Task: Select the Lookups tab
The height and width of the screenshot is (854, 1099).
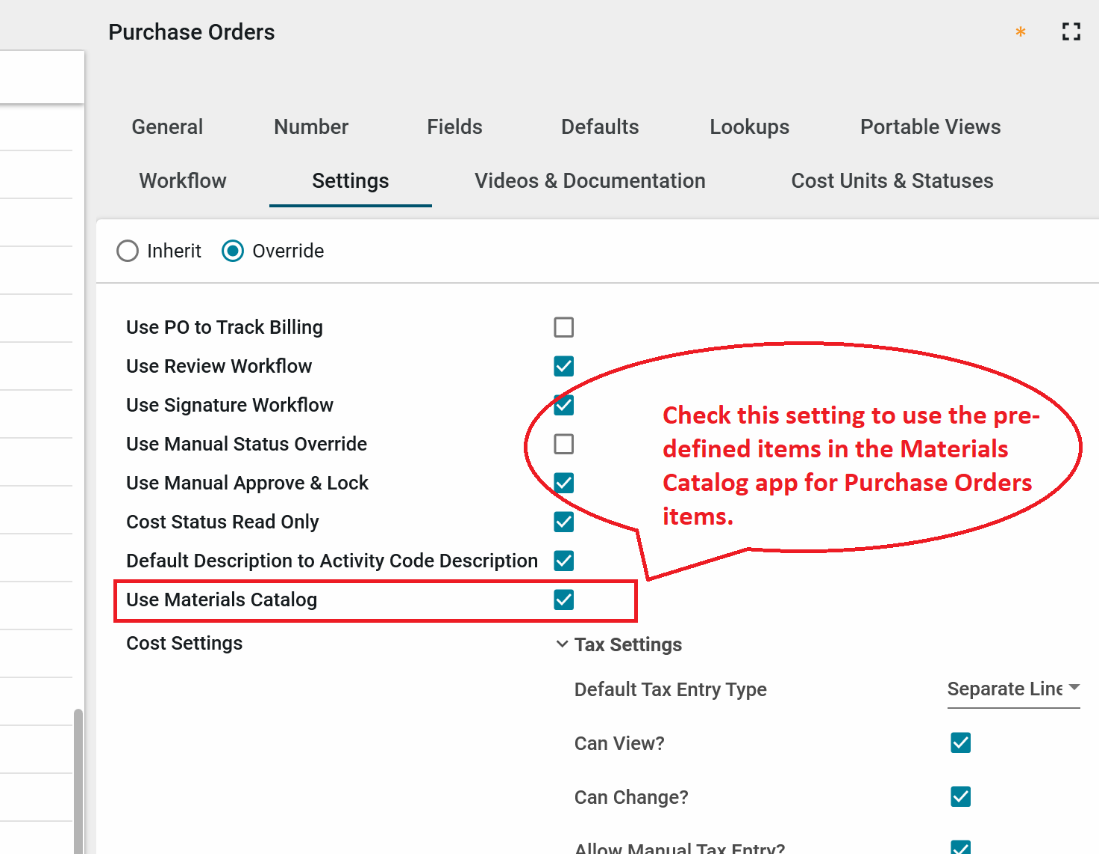Action: tap(749, 127)
